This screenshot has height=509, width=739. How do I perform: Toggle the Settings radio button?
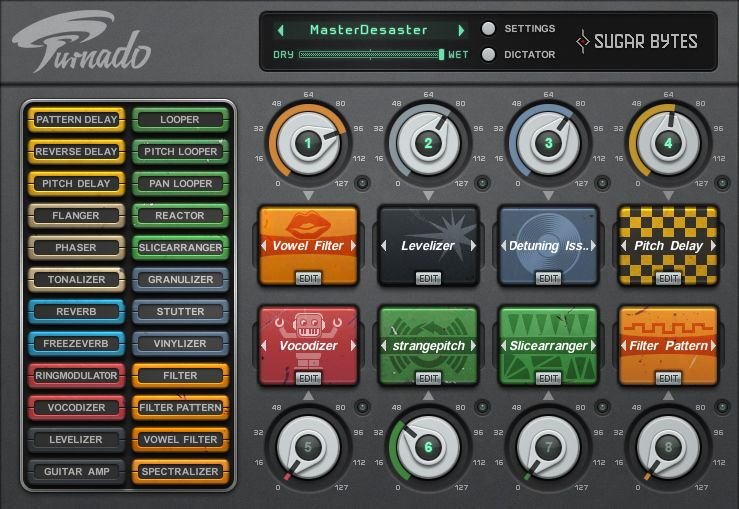tap(489, 29)
